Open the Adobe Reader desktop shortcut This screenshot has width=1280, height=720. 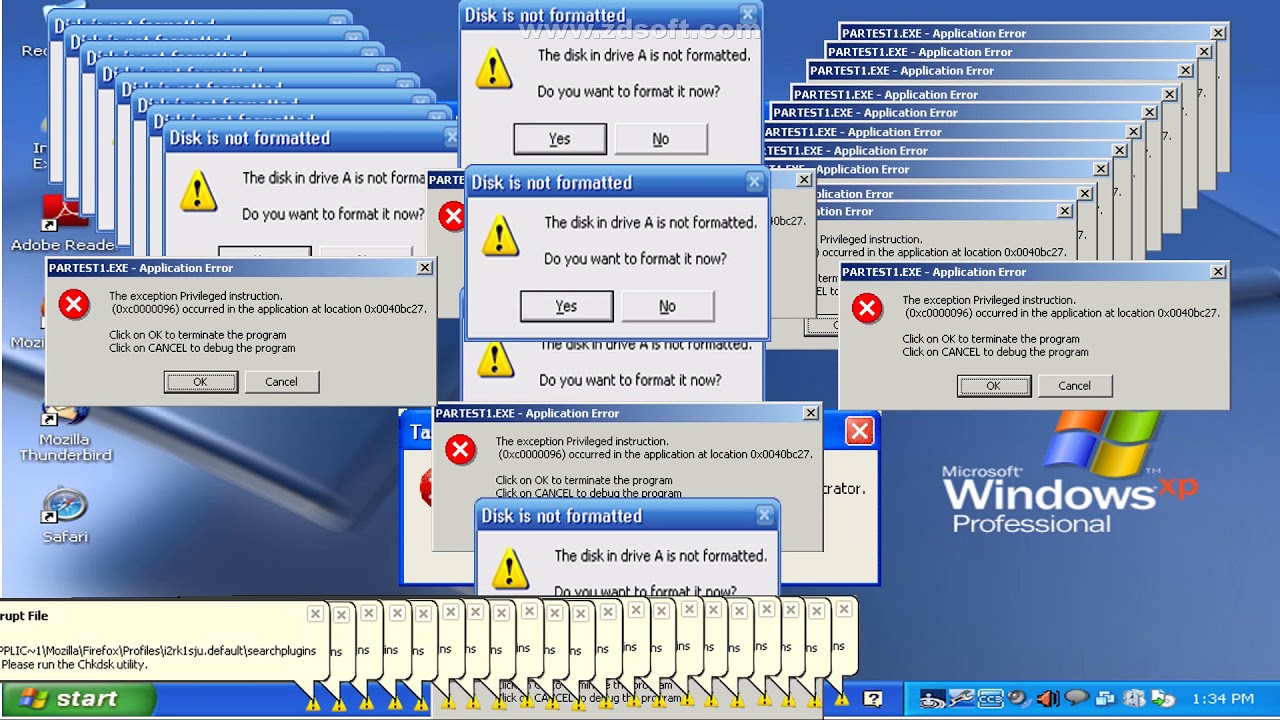pos(63,224)
